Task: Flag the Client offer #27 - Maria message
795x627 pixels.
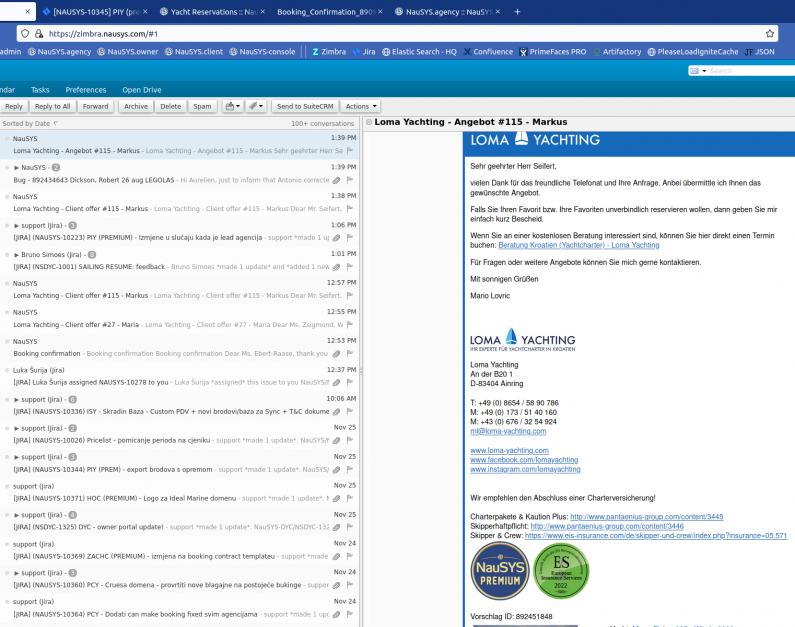Action: coord(350,324)
